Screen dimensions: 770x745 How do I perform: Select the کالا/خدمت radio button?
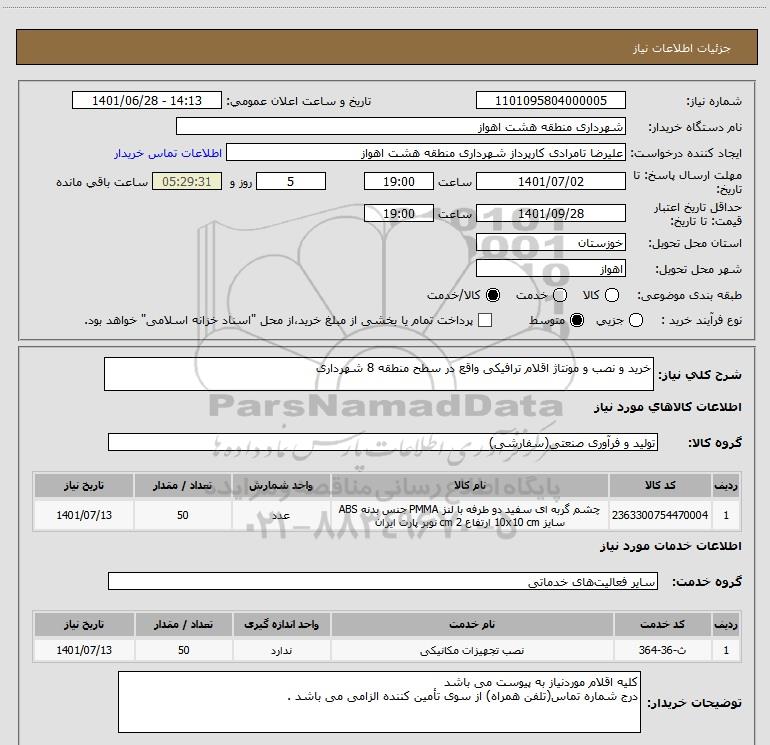point(493,295)
